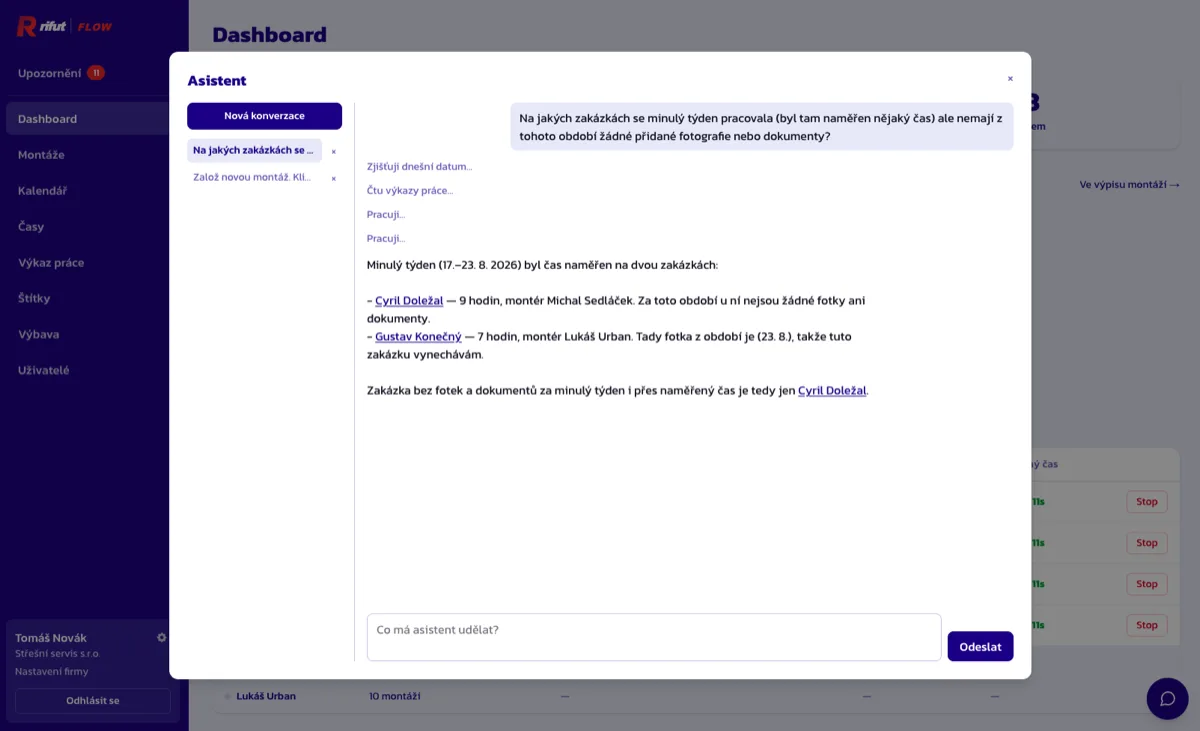This screenshot has height=731, width=1200.
Task: Click the Tomáš Novák user name
Action: coord(51,638)
